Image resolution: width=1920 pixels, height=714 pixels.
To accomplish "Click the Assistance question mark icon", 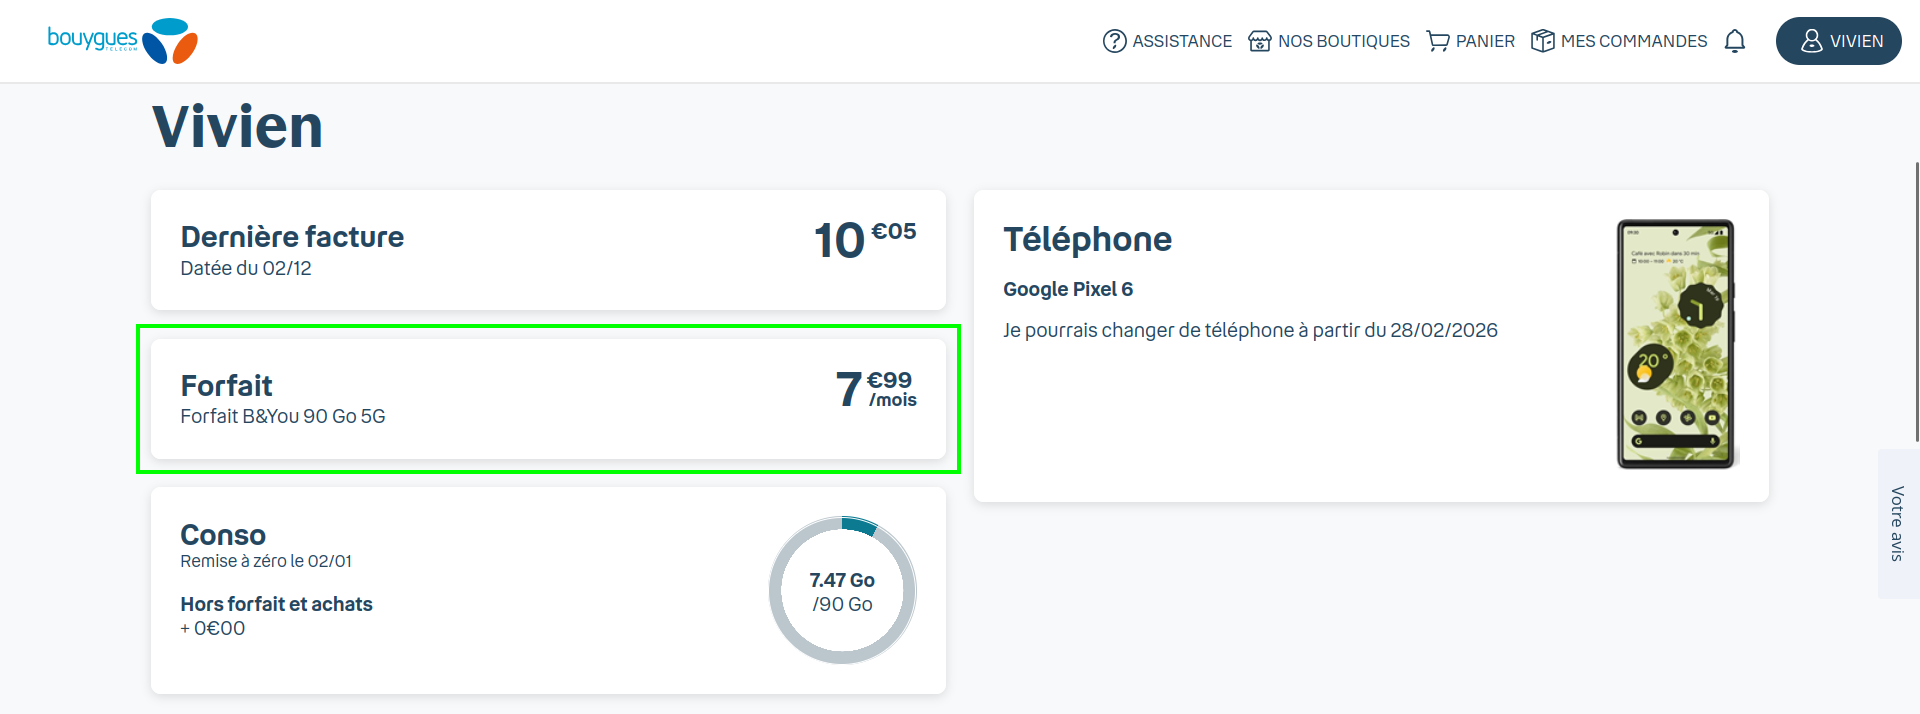I will click(1114, 41).
